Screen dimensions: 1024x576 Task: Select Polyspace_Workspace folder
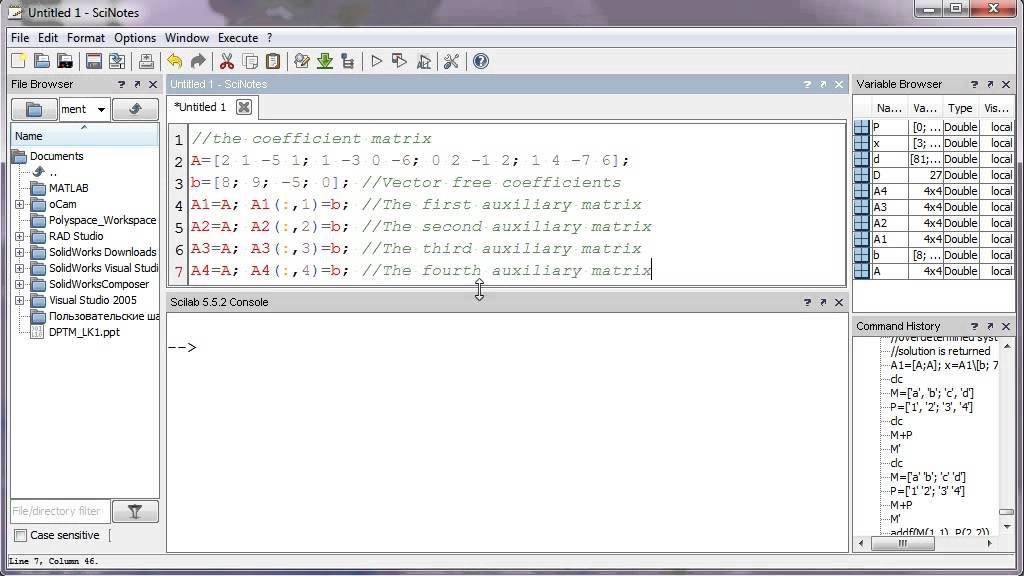(x=103, y=220)
